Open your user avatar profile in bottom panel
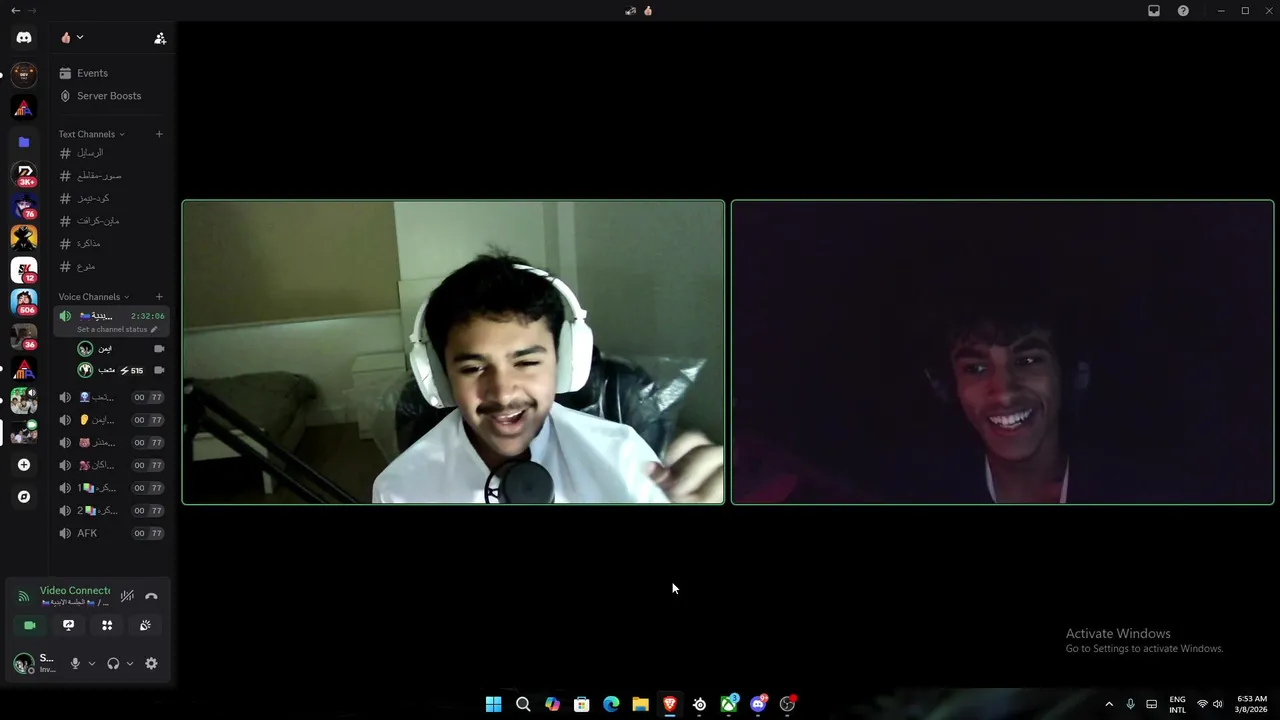1280x720 pixels. point(24,663)
